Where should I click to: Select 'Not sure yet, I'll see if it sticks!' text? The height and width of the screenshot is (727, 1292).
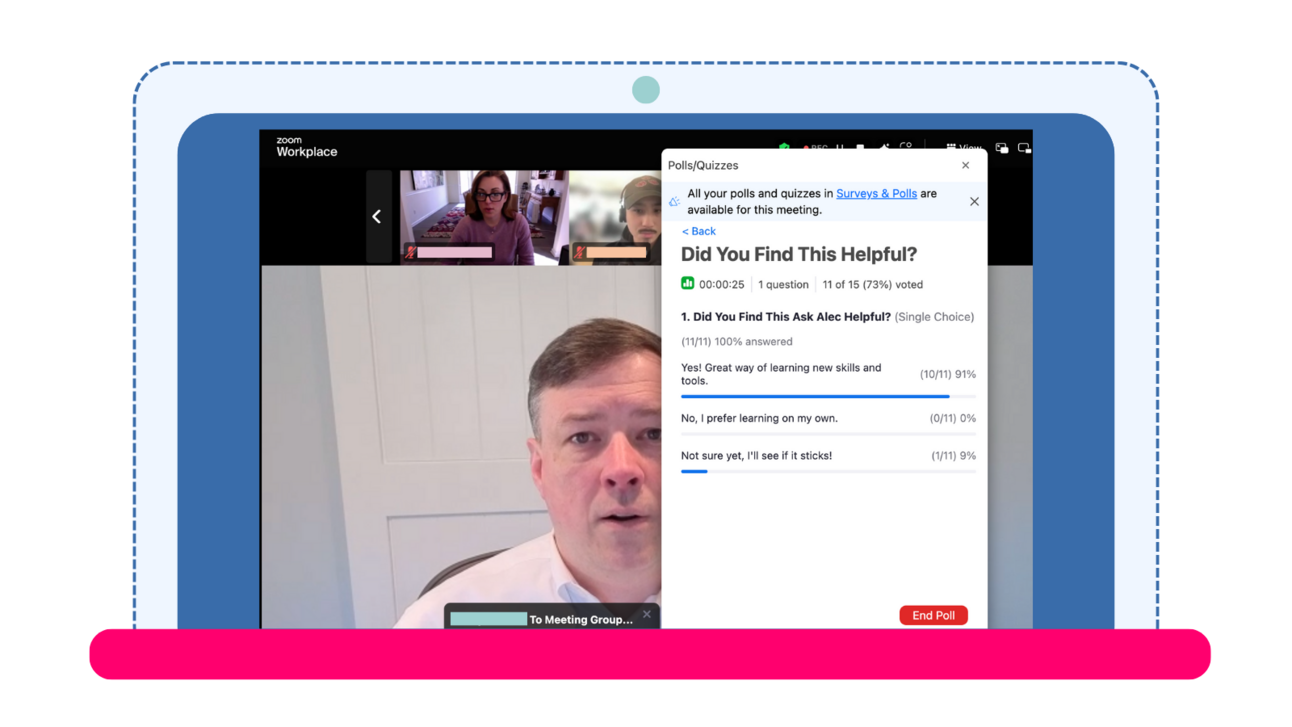[x=756, y=455]
